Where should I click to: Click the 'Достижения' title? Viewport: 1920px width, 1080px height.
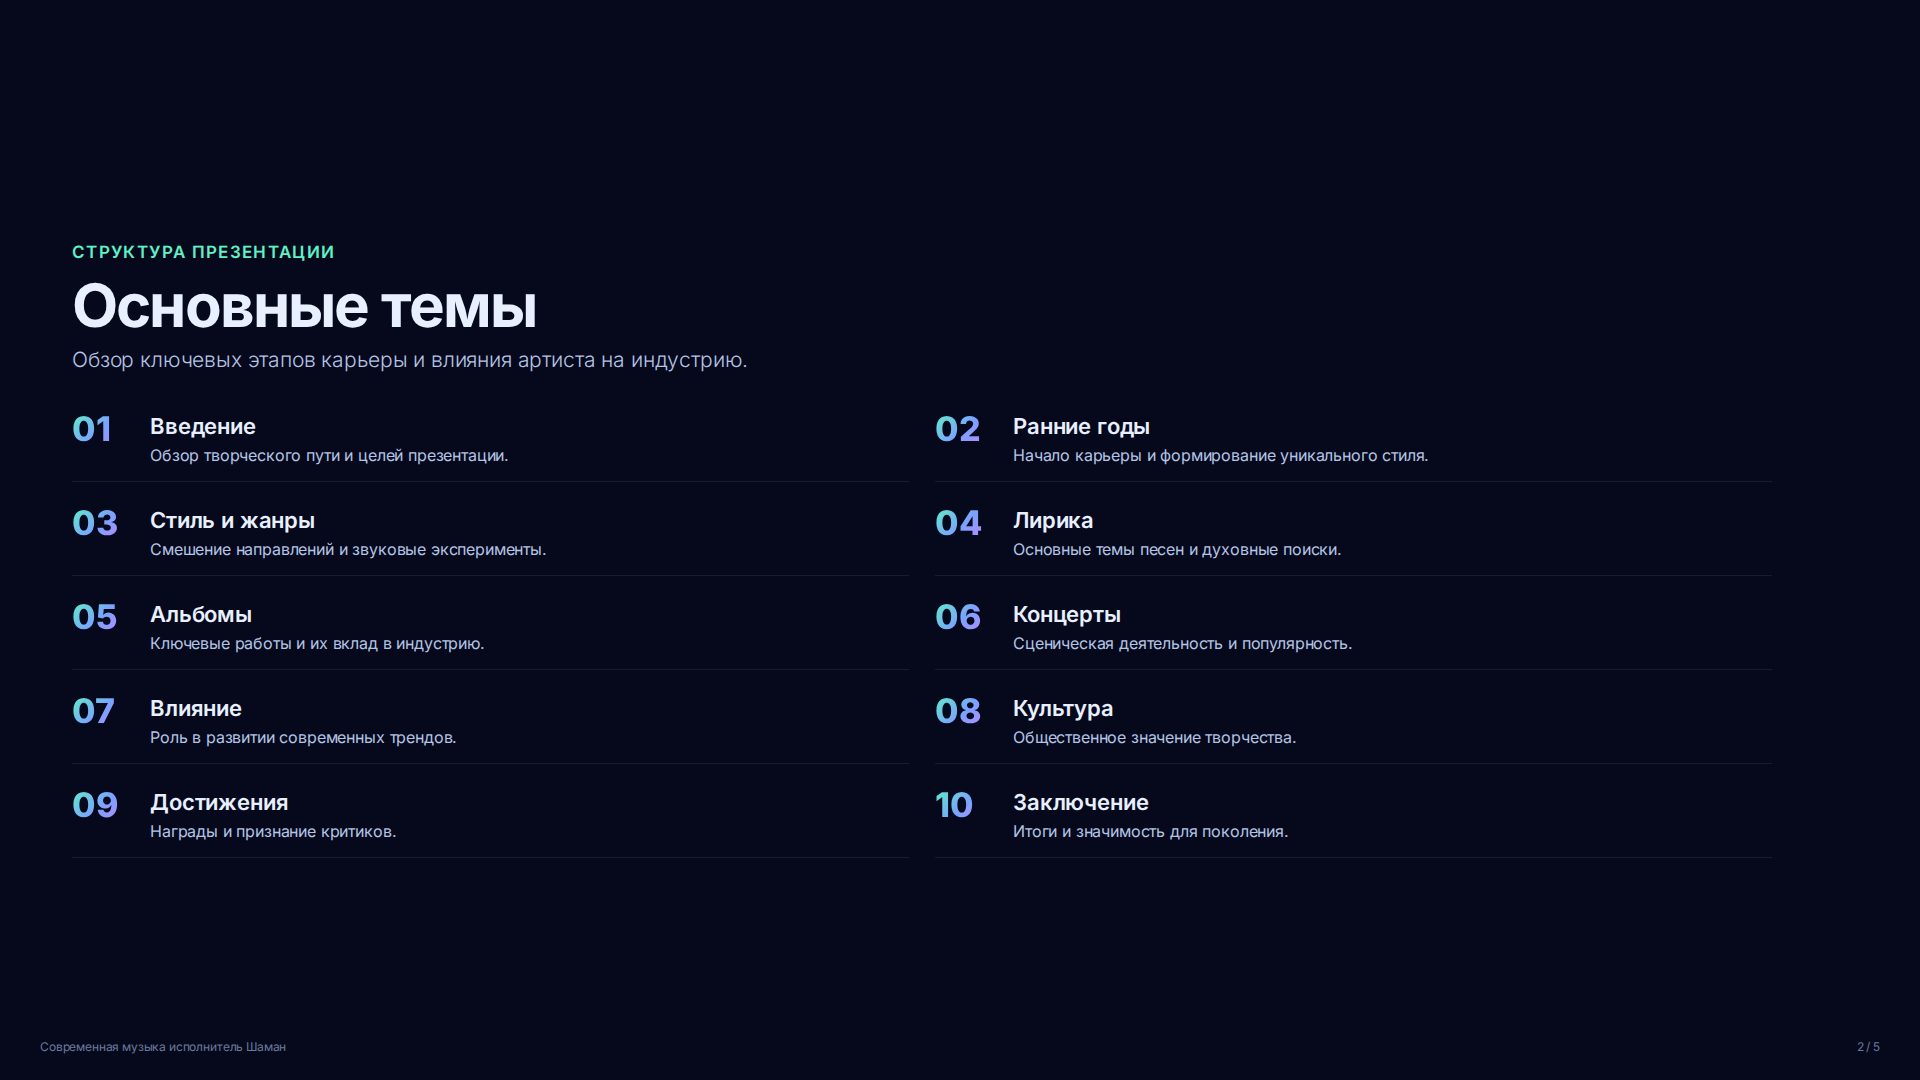(219, 803)
